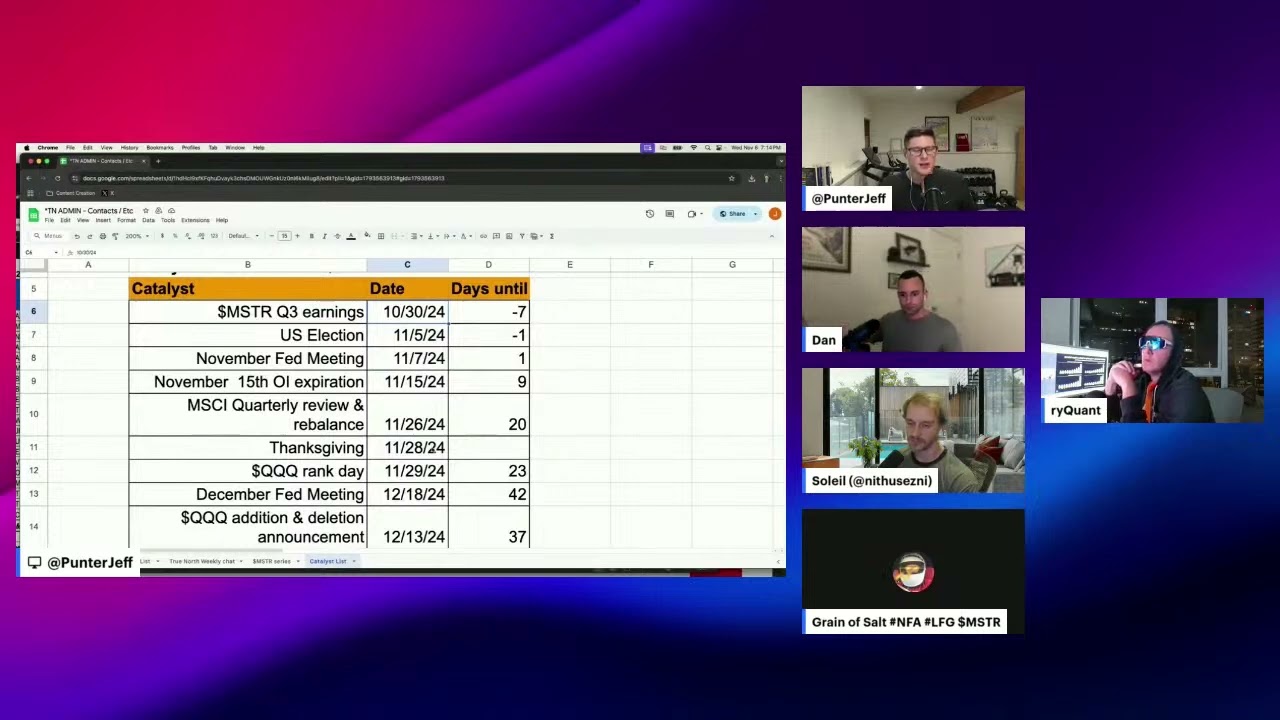Click the borders icon in toolbar
The image size is (1280, 720).
(x=380, y=236)
